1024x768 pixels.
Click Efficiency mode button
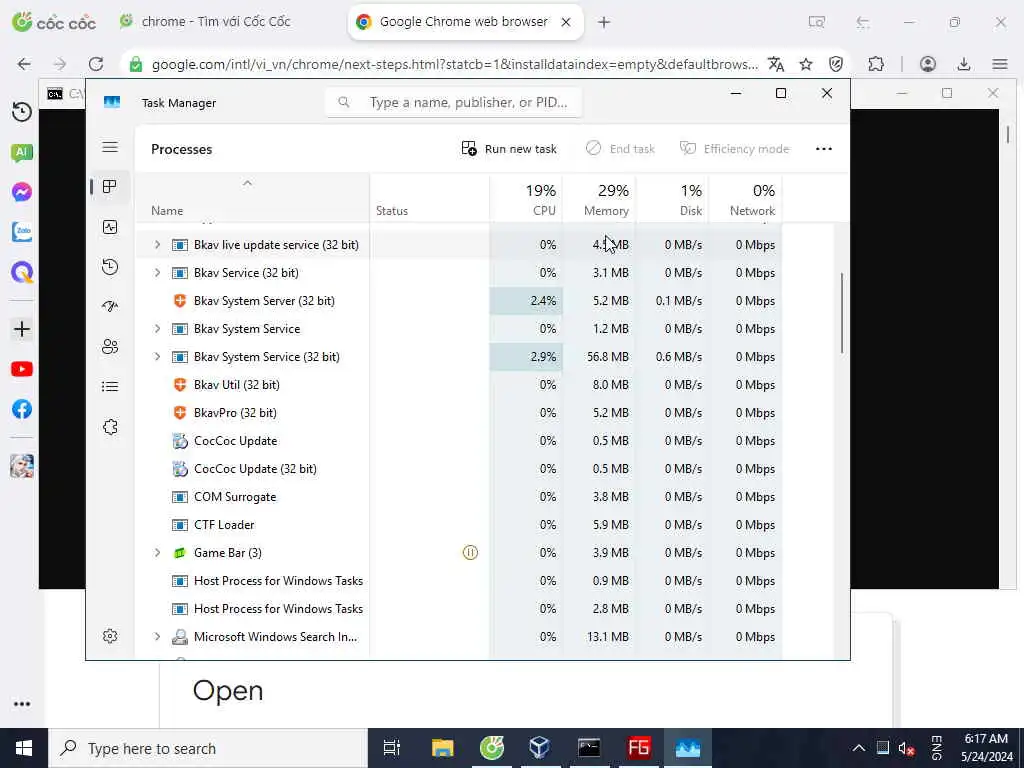[734, 149]
